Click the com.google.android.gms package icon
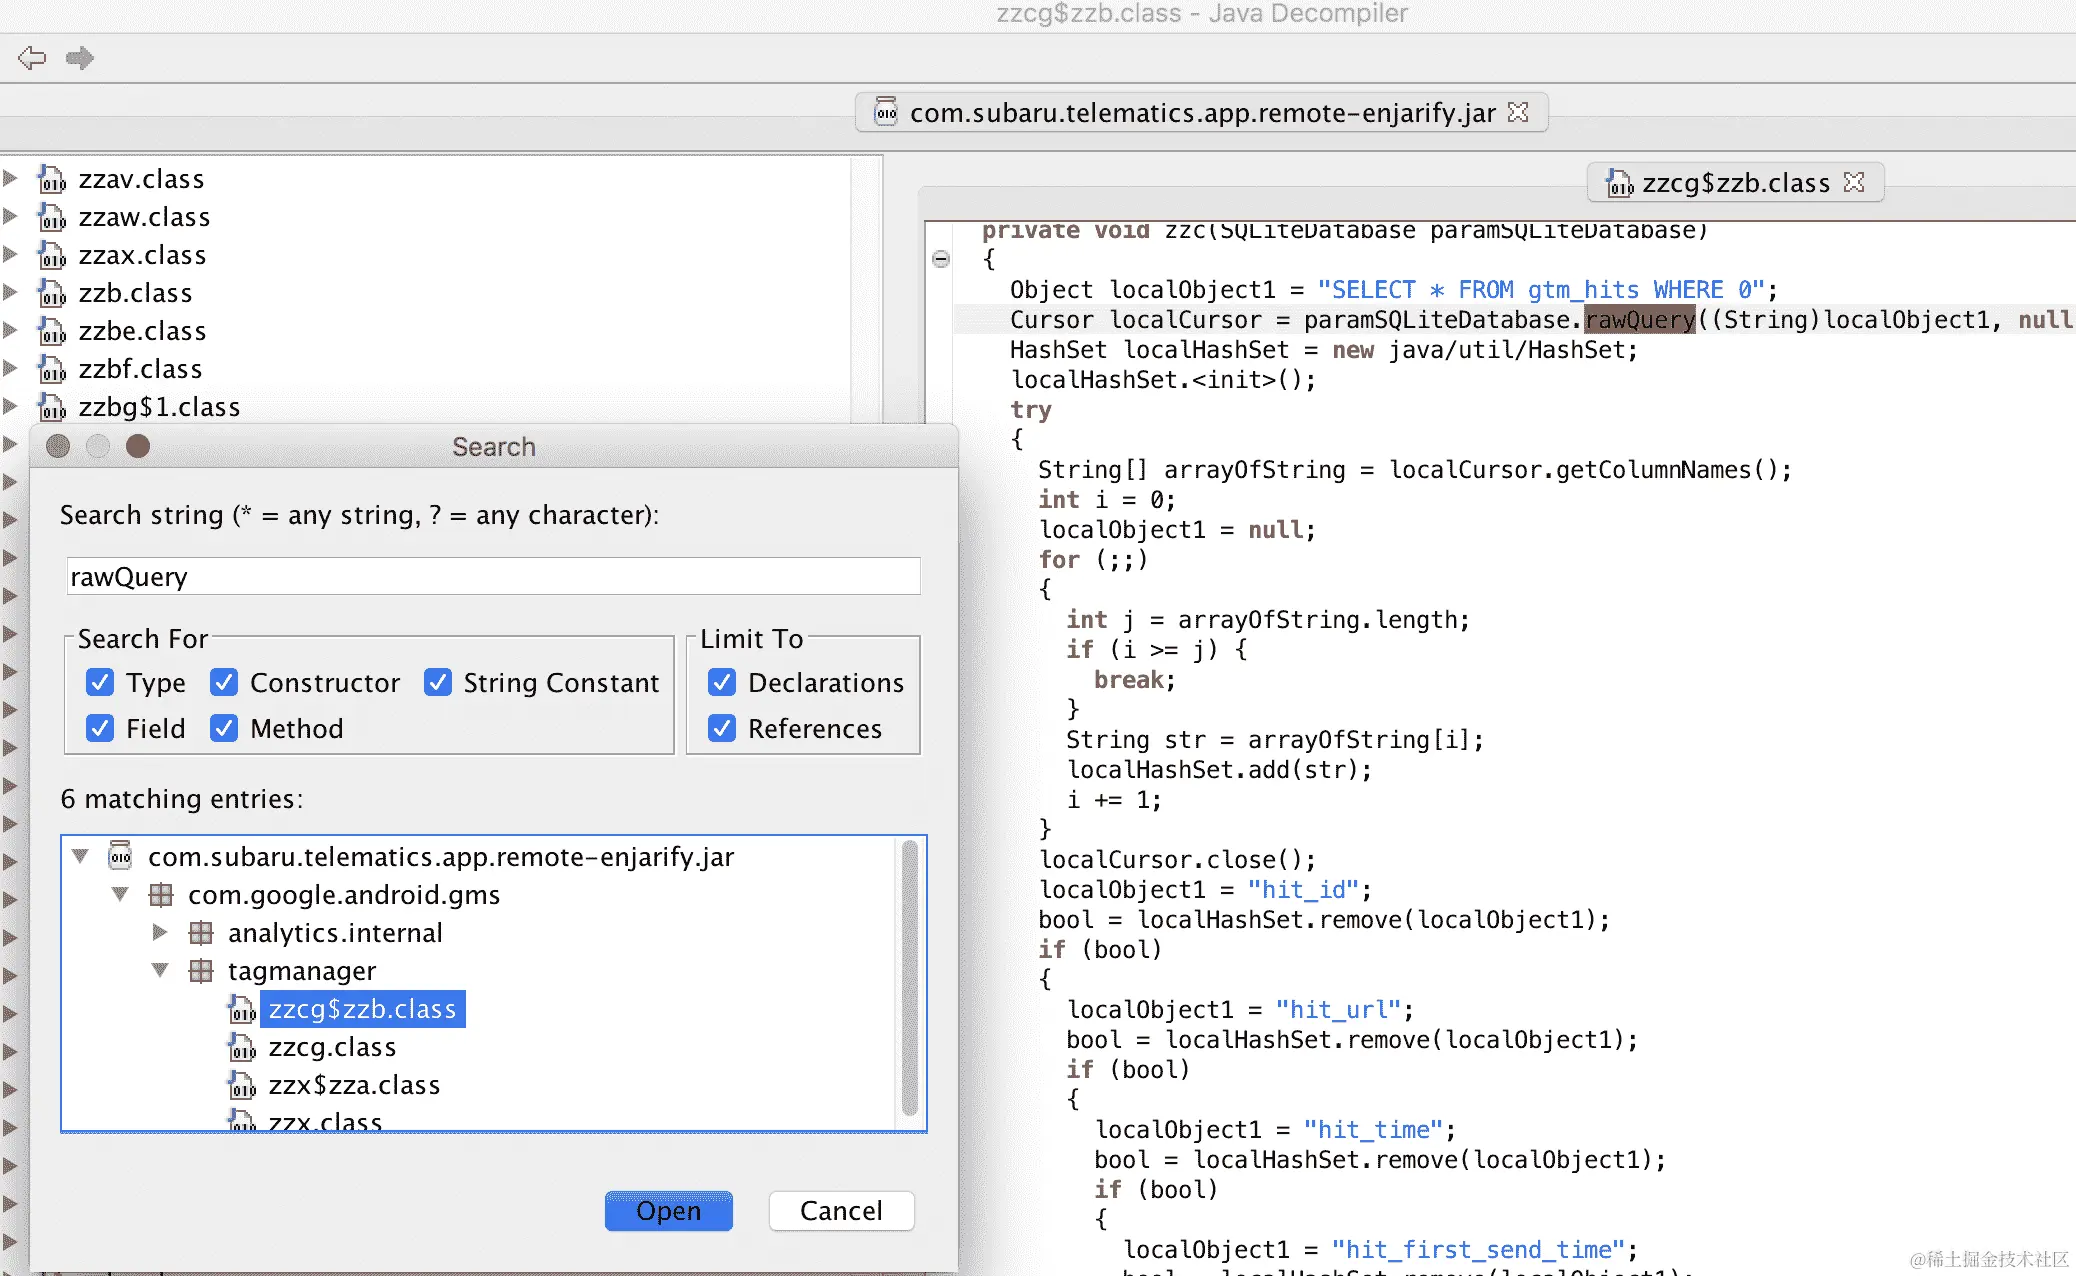 pos(161,895)
